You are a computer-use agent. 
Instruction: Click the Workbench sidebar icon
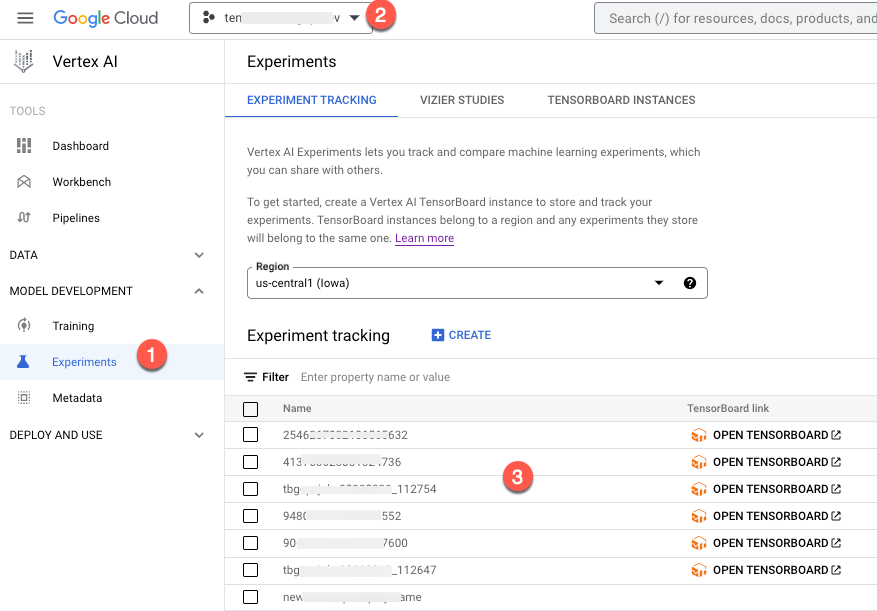pyautogui.click(x=24, y=182)
